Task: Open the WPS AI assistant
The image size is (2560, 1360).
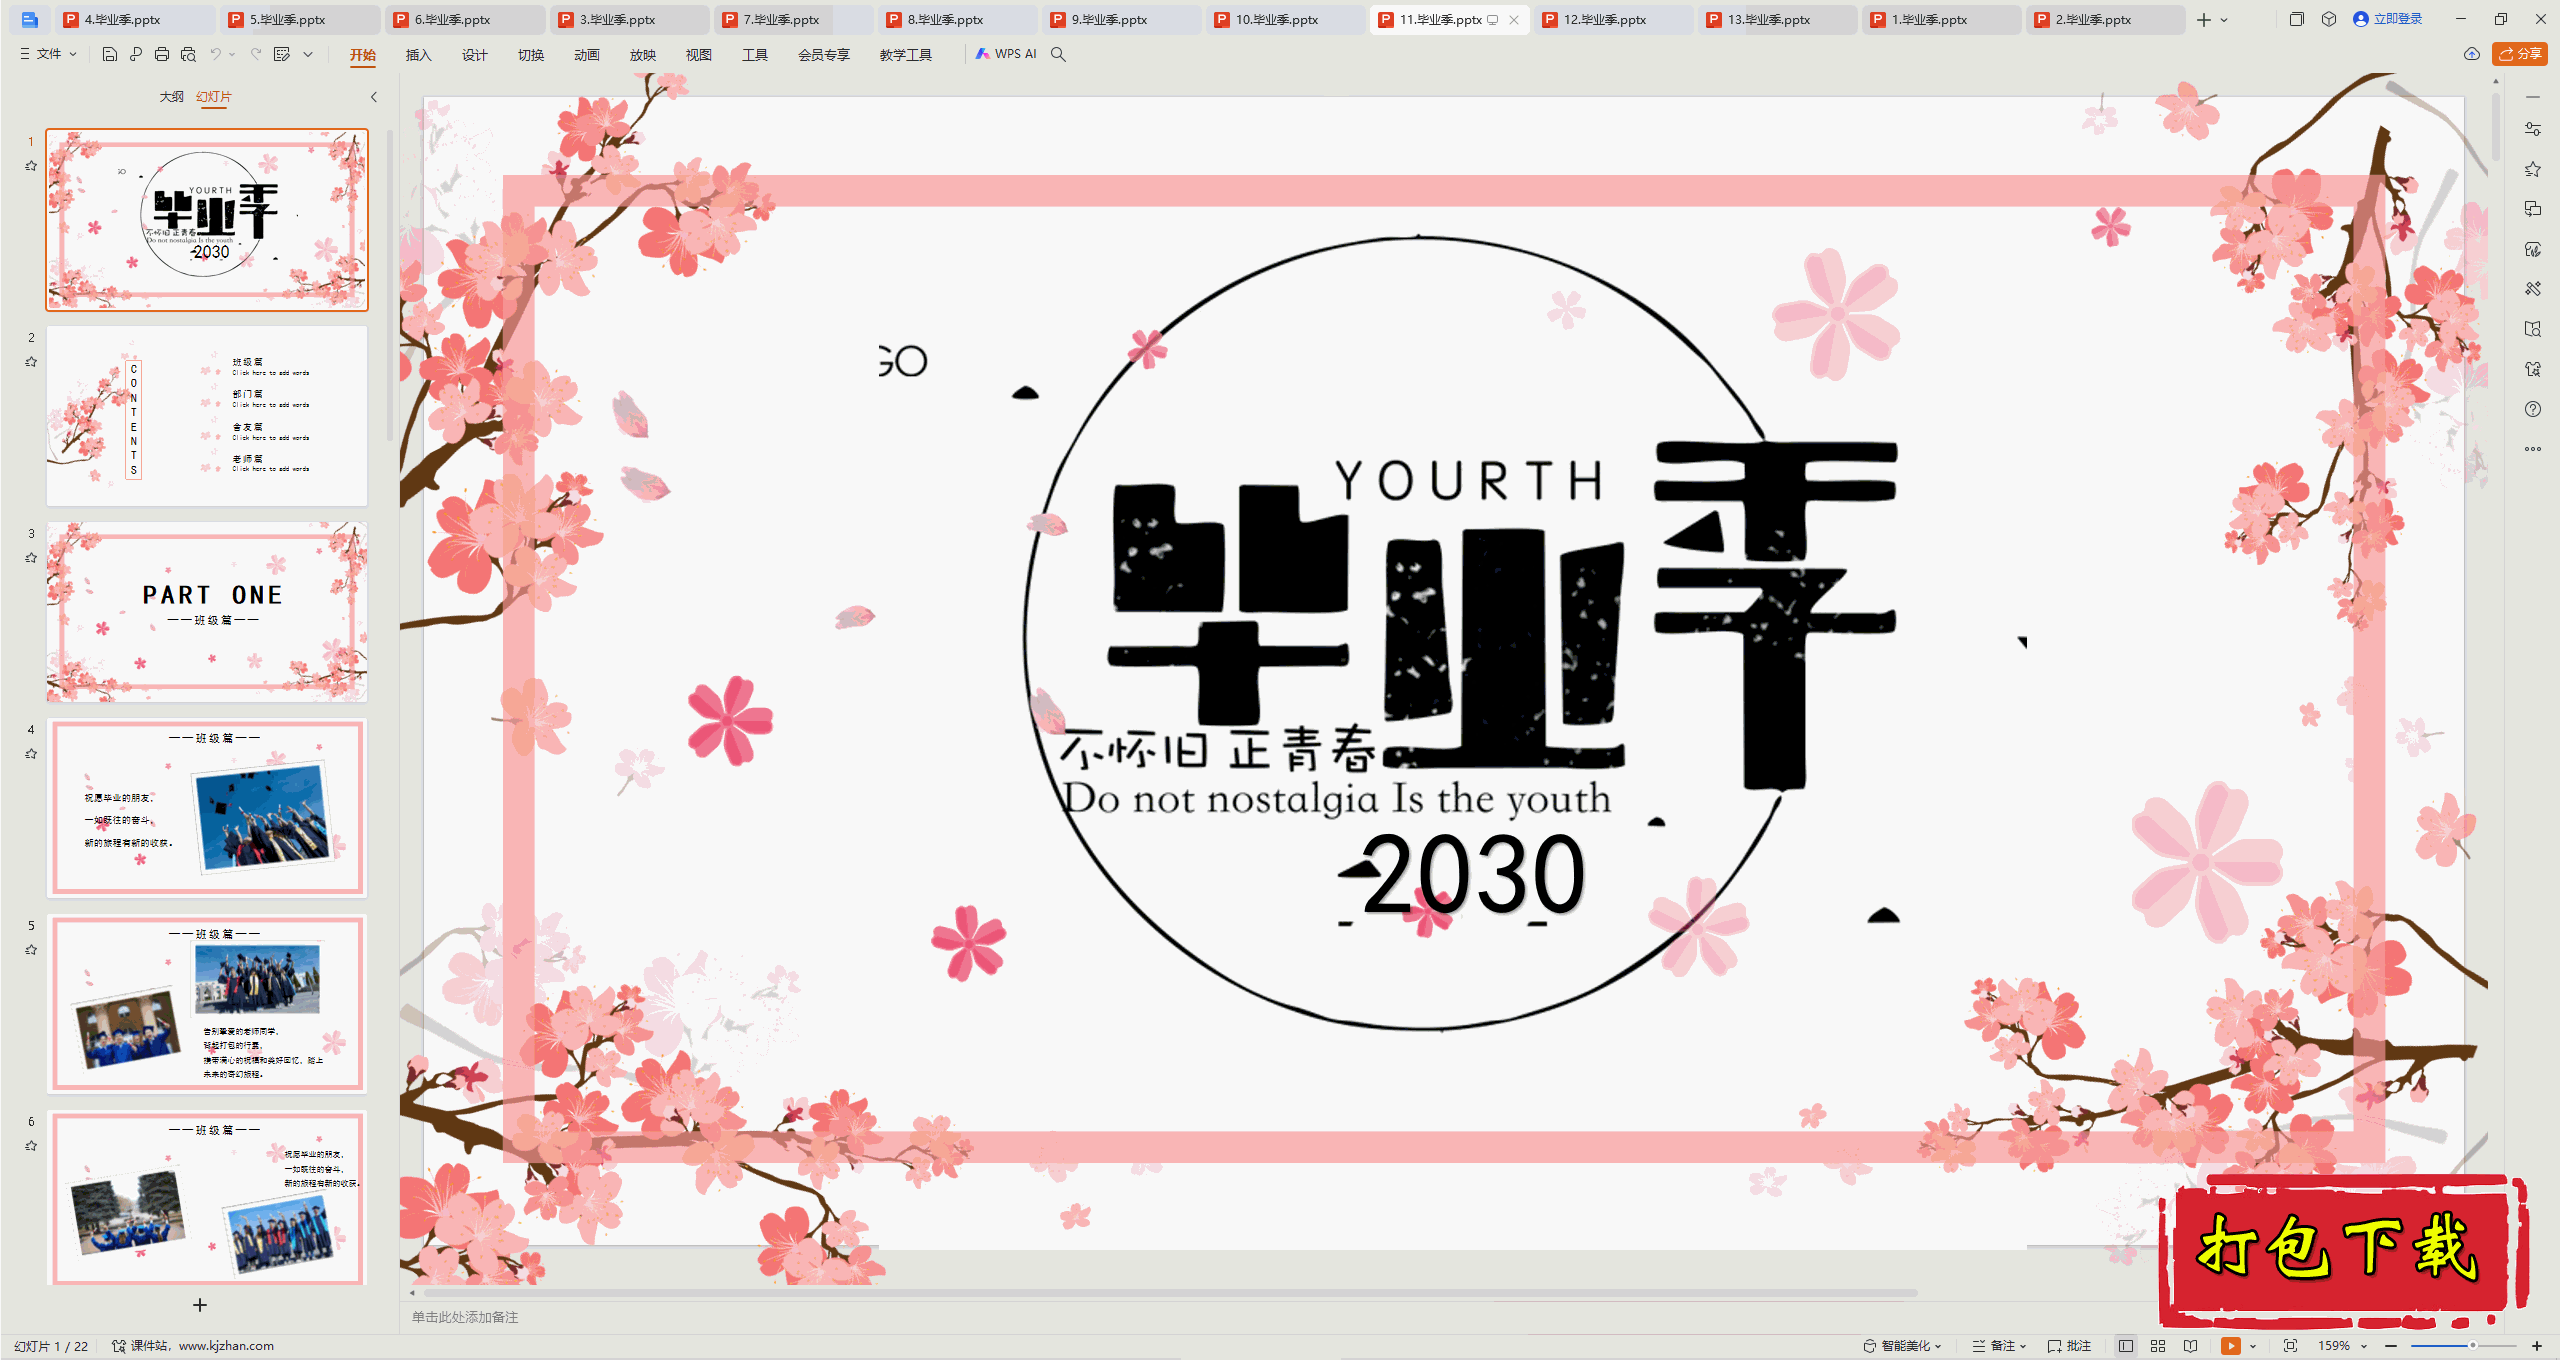Action: (x=1006, y=54)
